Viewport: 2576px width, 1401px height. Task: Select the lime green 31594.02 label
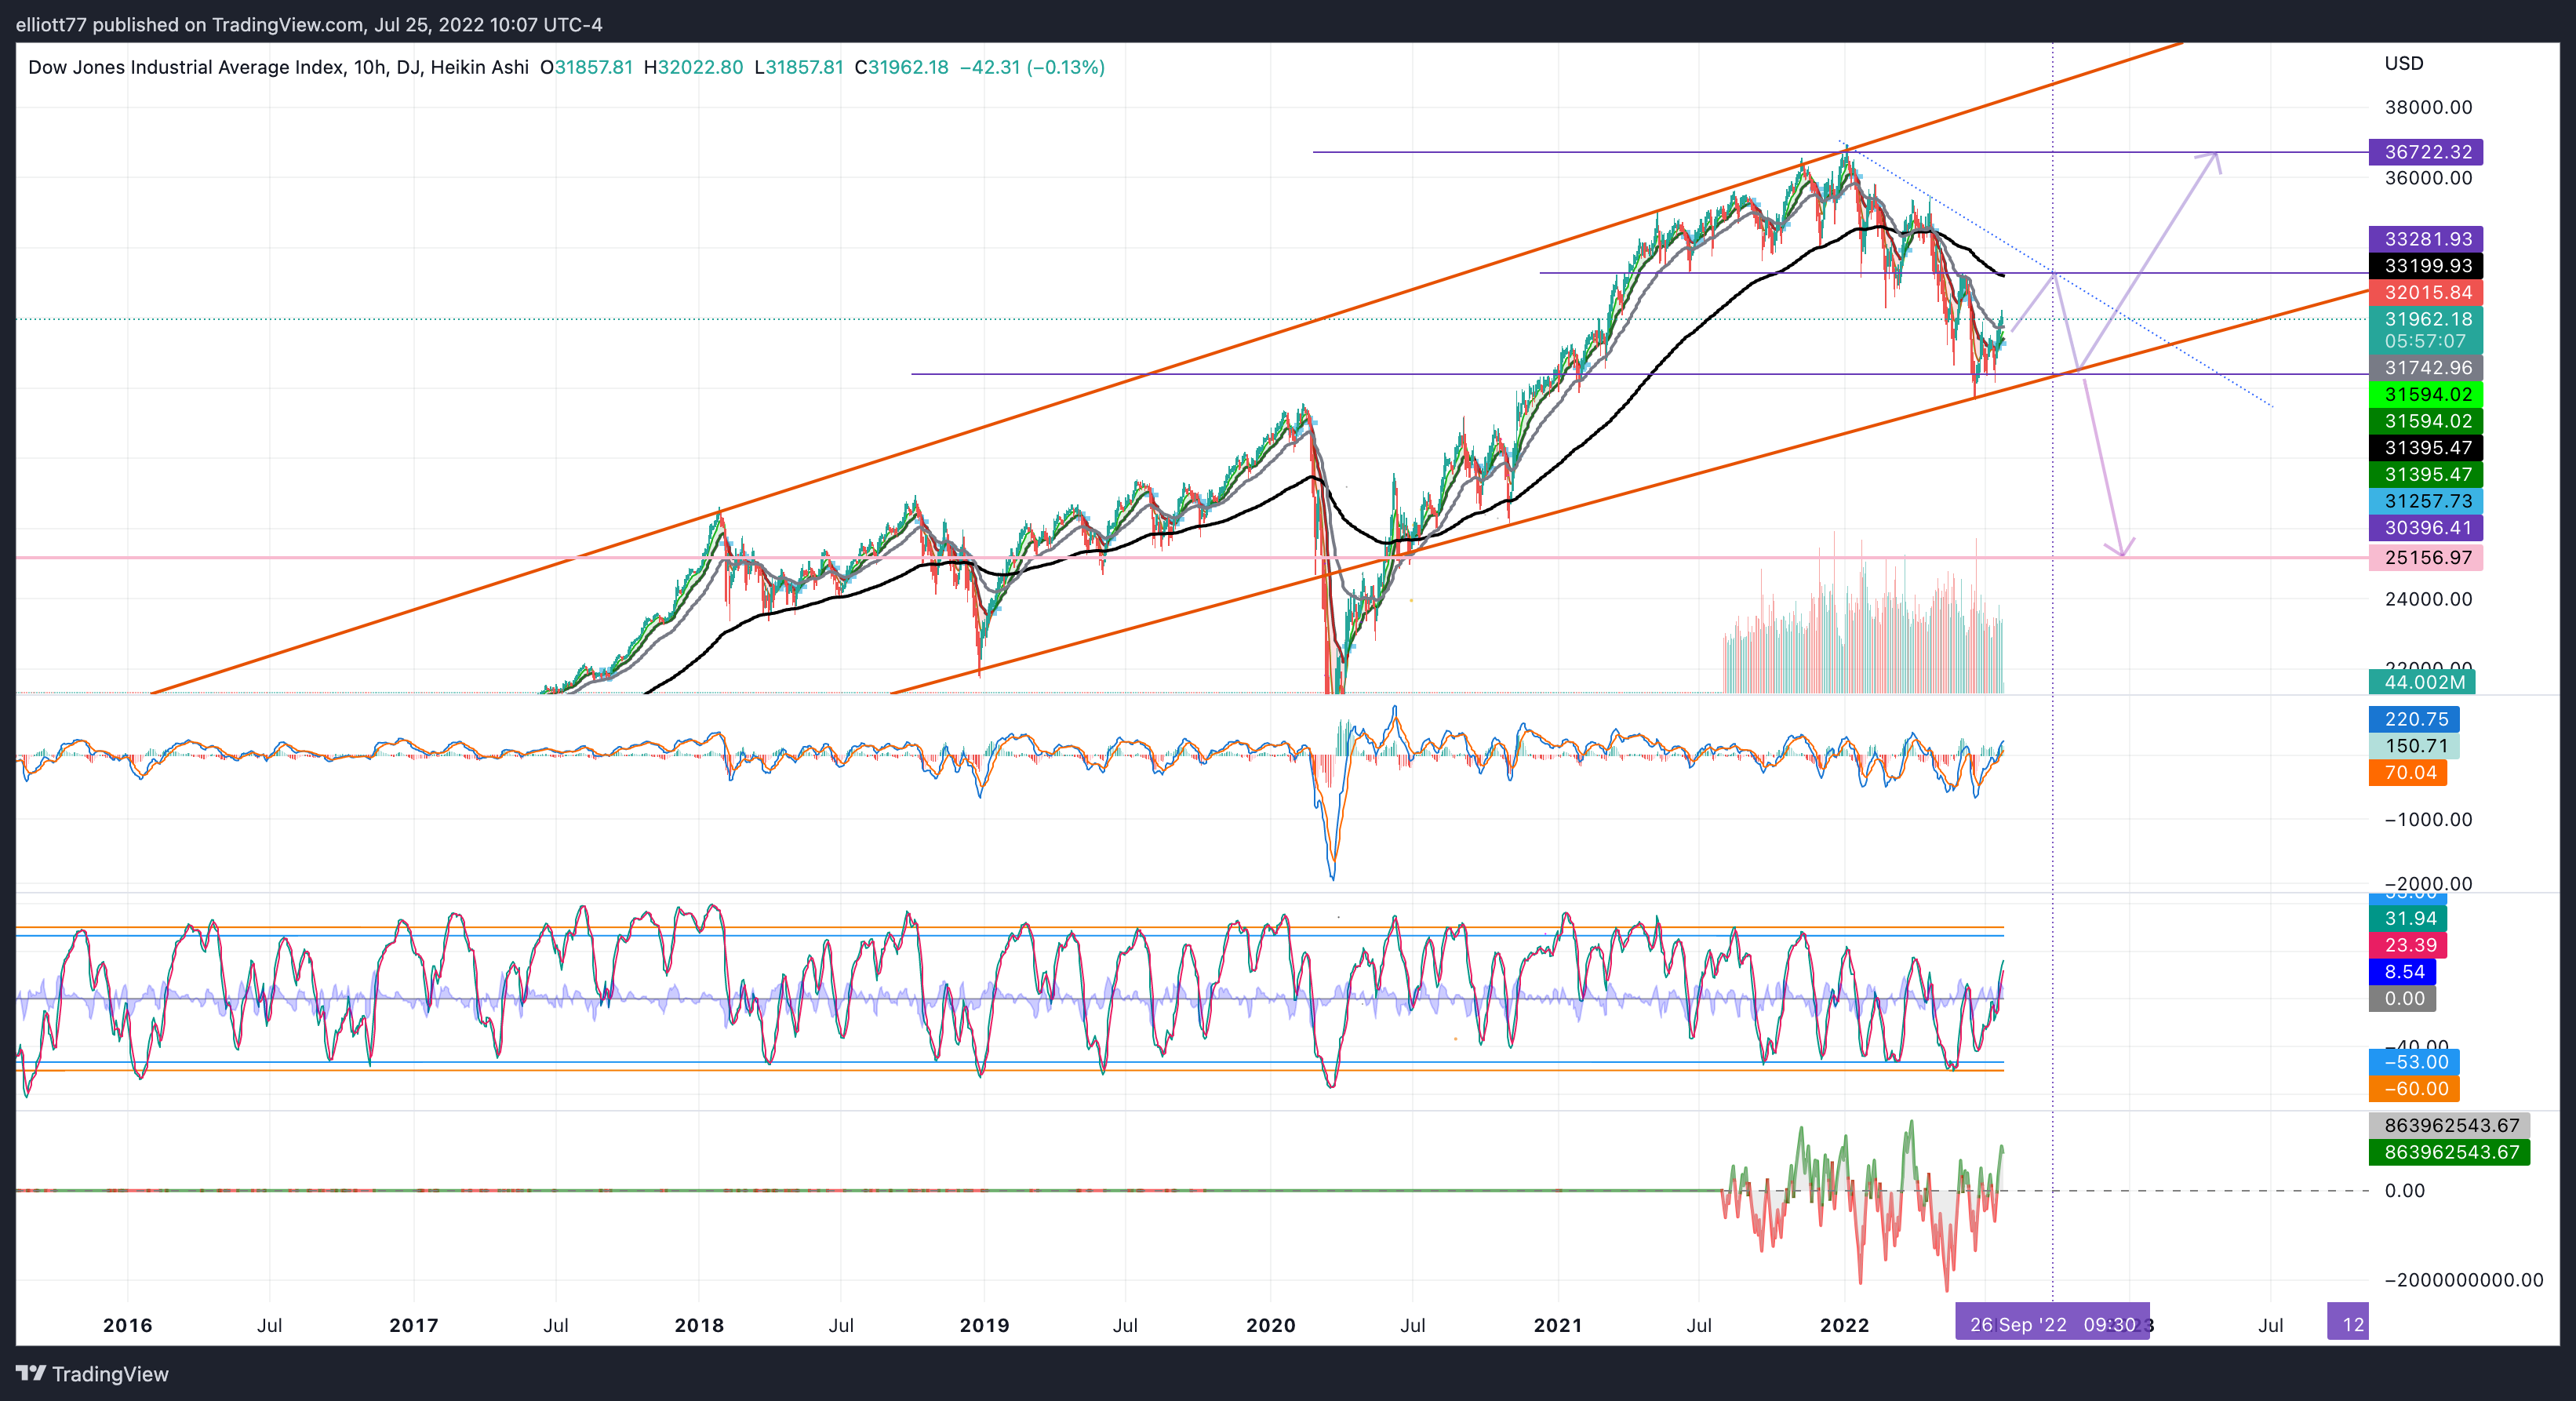click(x=2426, y=395)
